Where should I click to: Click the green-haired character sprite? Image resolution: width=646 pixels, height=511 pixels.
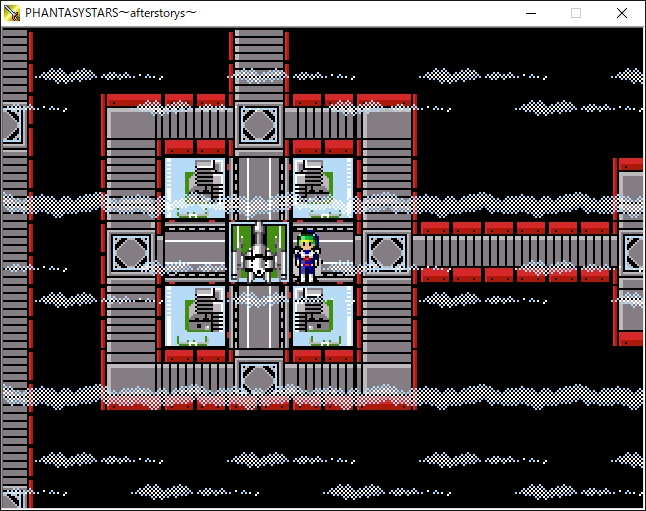pos(307,254)
